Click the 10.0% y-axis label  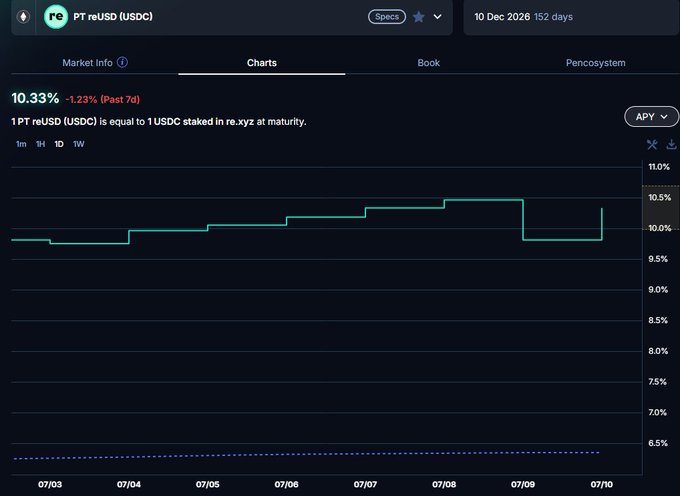pyautogui.click(x=659, y=228)
